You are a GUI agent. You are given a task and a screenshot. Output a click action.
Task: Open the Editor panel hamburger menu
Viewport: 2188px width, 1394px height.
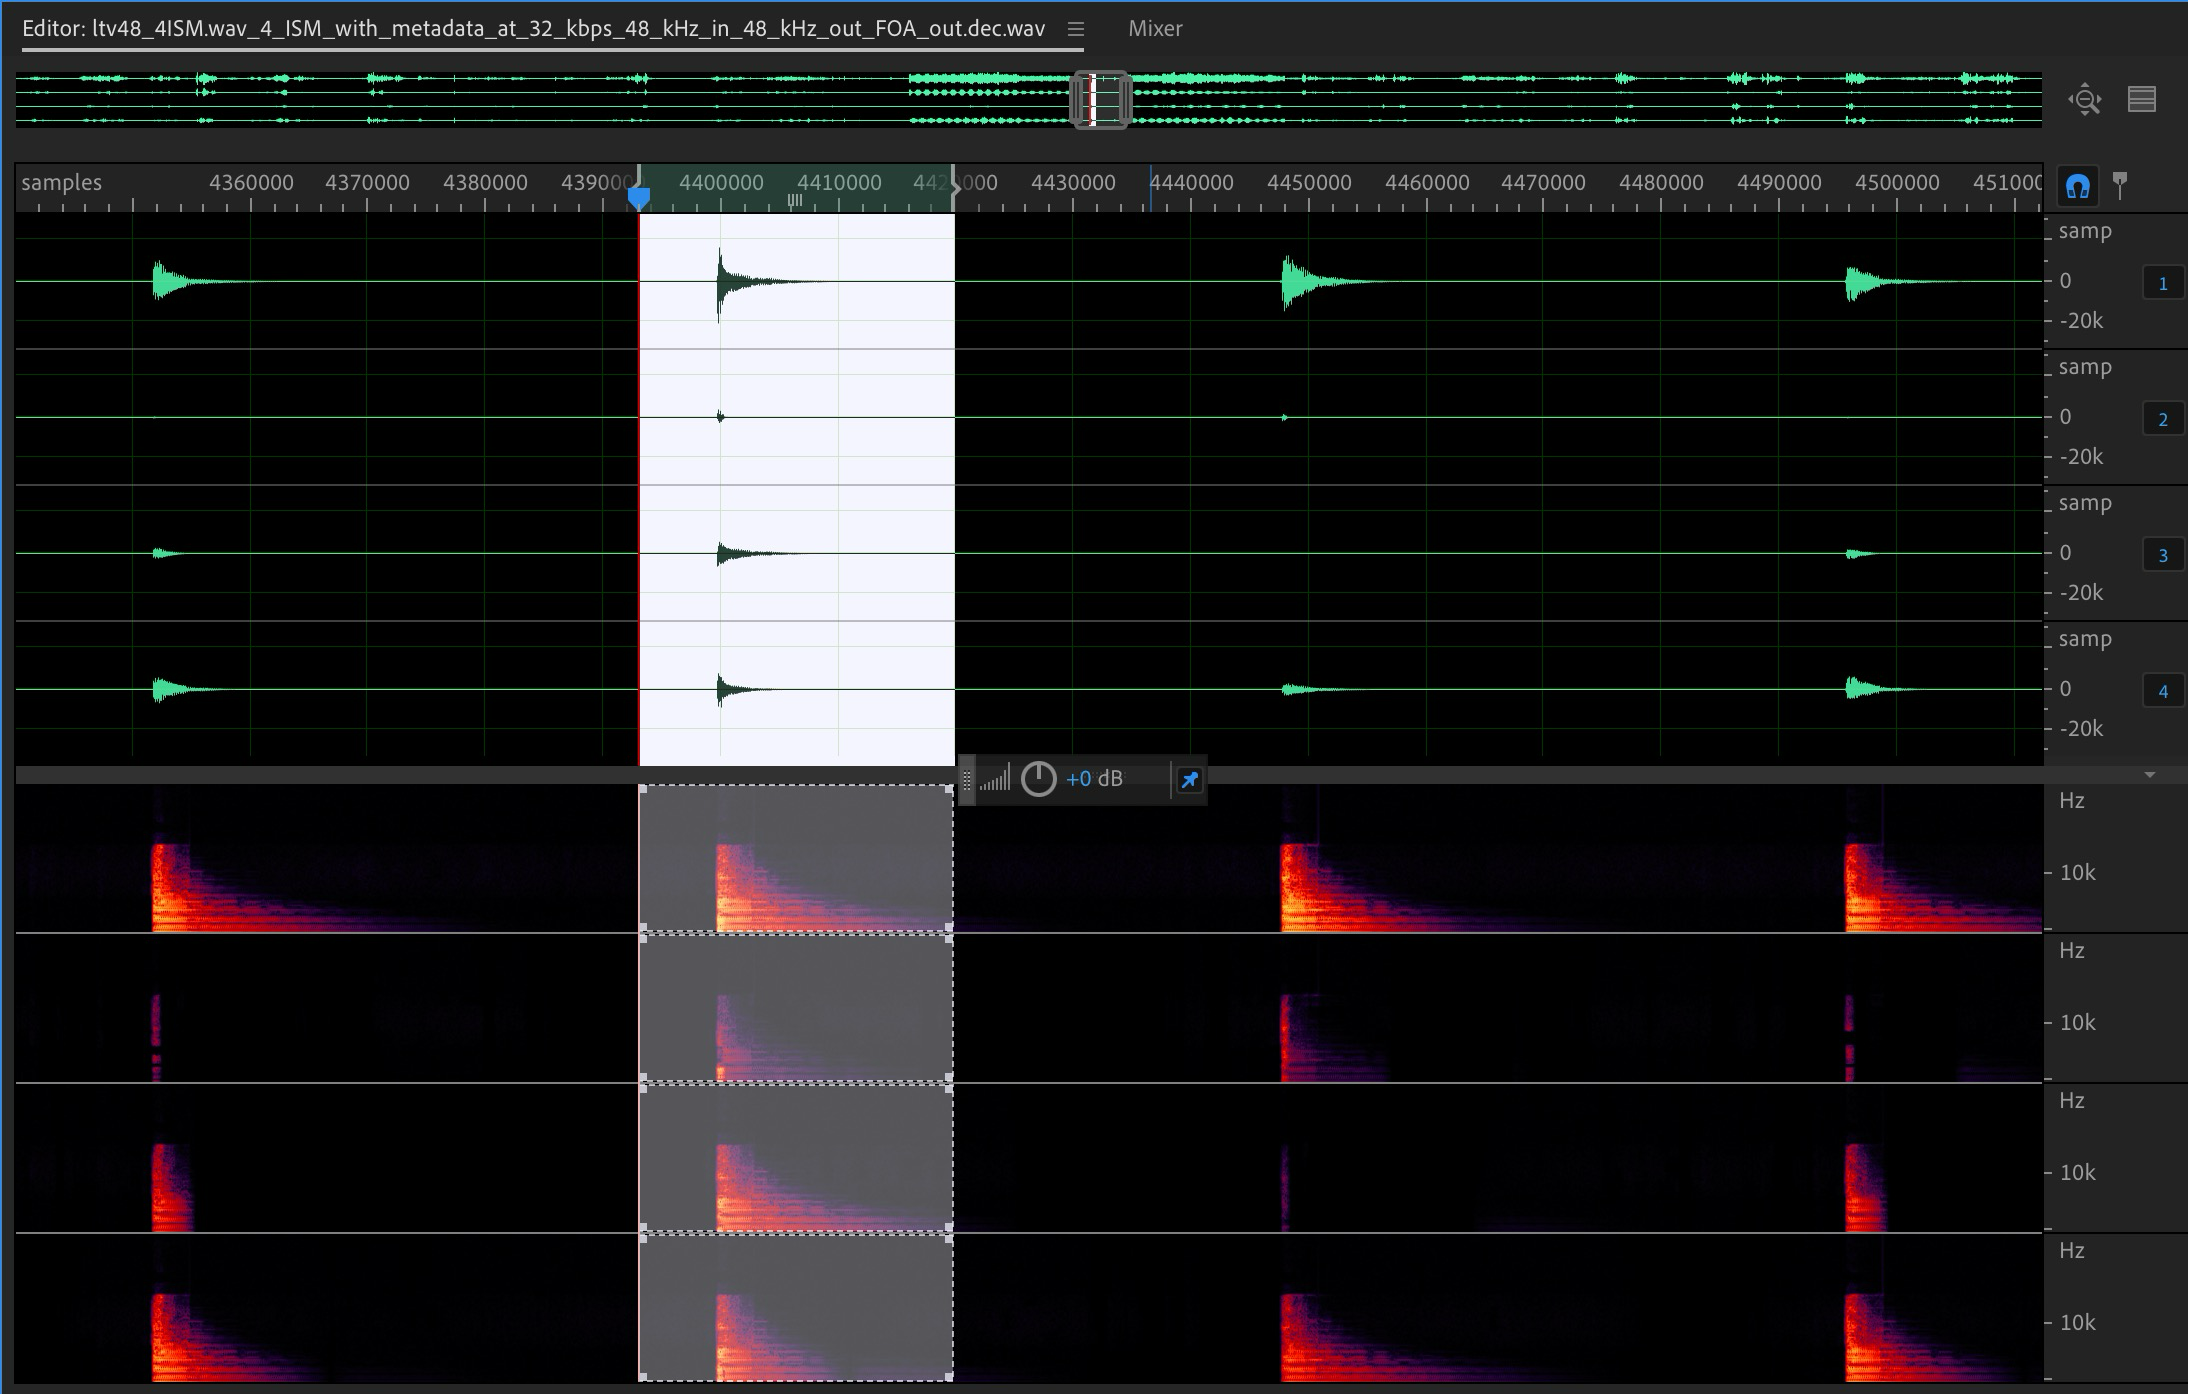1076,29
